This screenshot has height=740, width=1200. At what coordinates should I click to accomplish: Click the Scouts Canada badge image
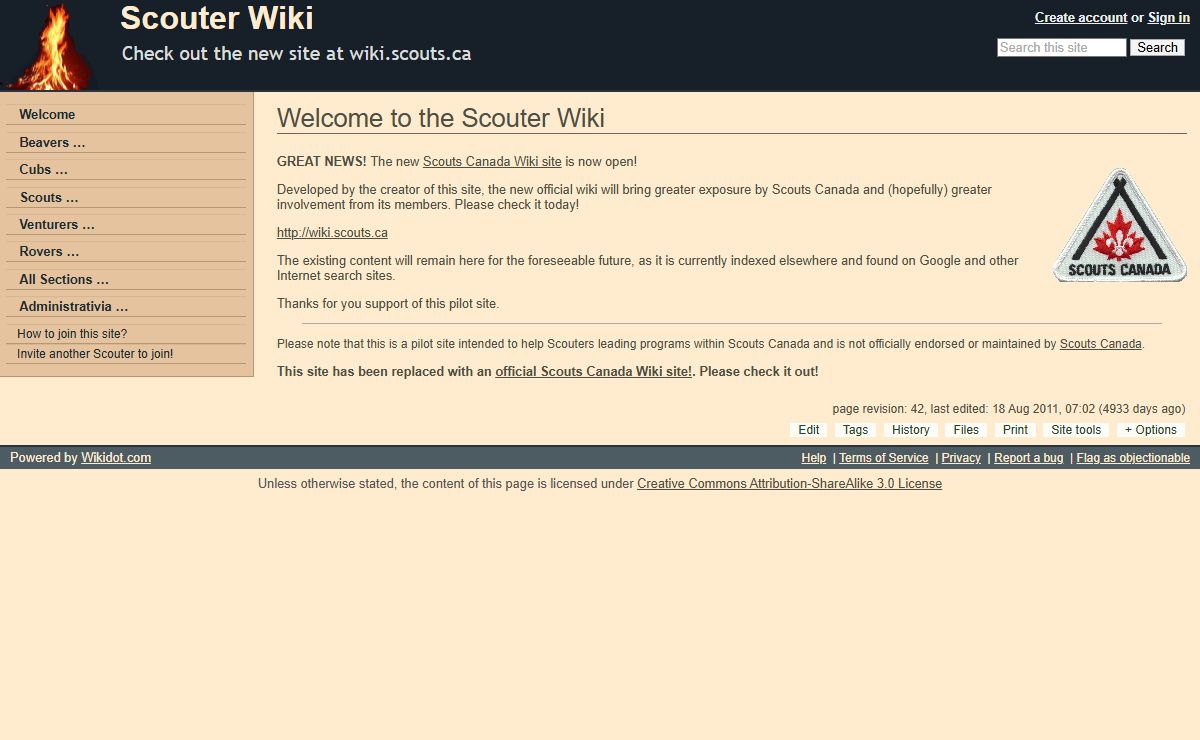tap(1120, 224)
